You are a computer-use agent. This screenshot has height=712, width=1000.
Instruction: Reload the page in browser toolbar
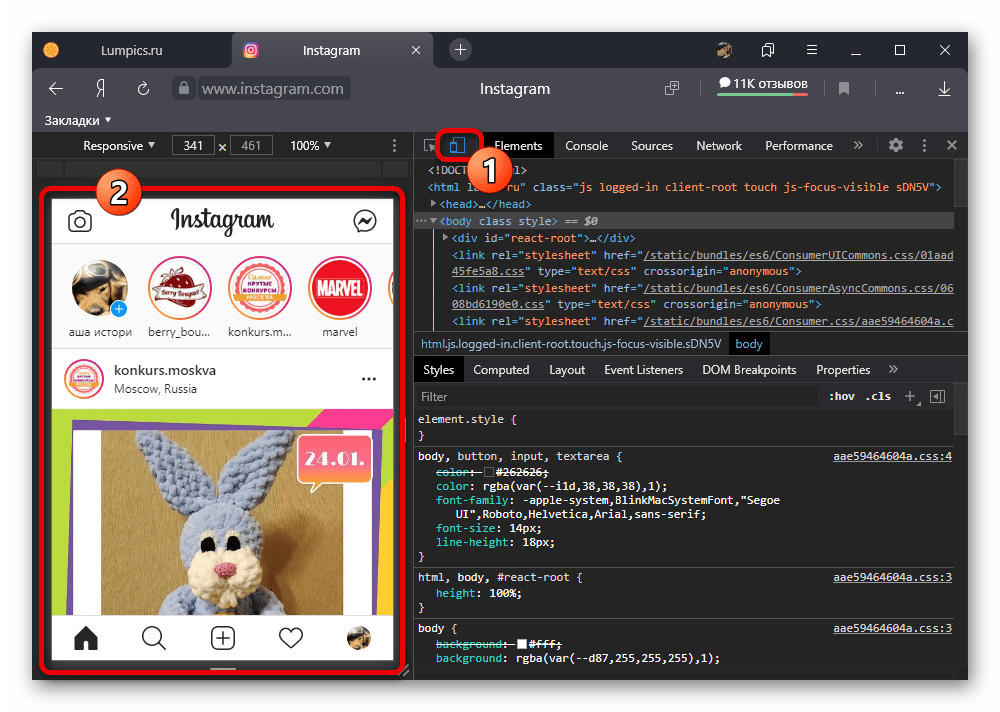(143, 88)
